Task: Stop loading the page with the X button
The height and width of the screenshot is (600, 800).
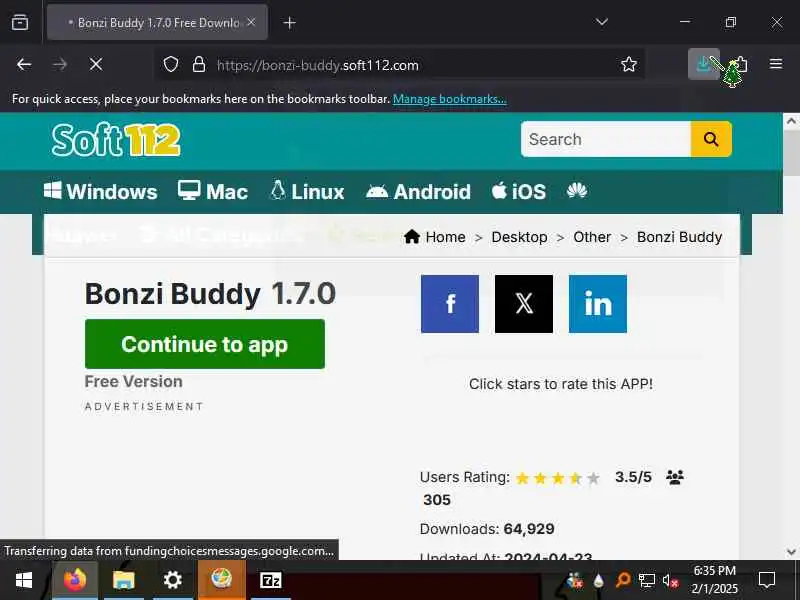Action: tap(96, 65)
